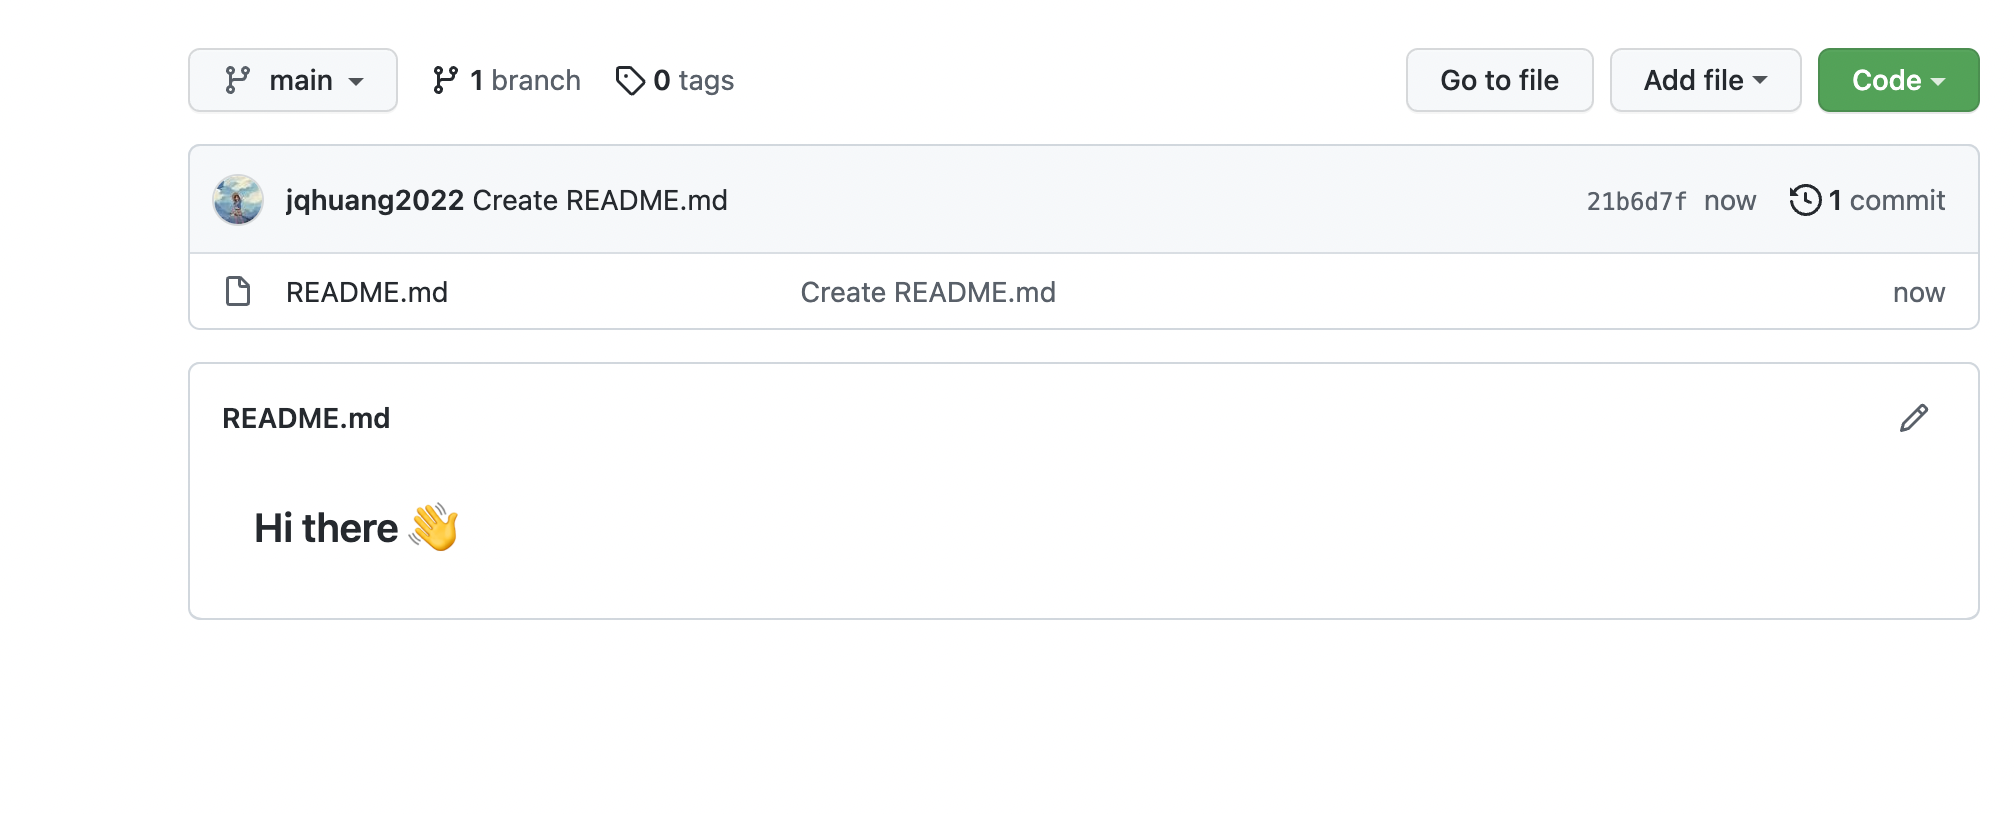
Task: Click the jqhuang2022 avatar image
Action: click(x=238, y=200)
